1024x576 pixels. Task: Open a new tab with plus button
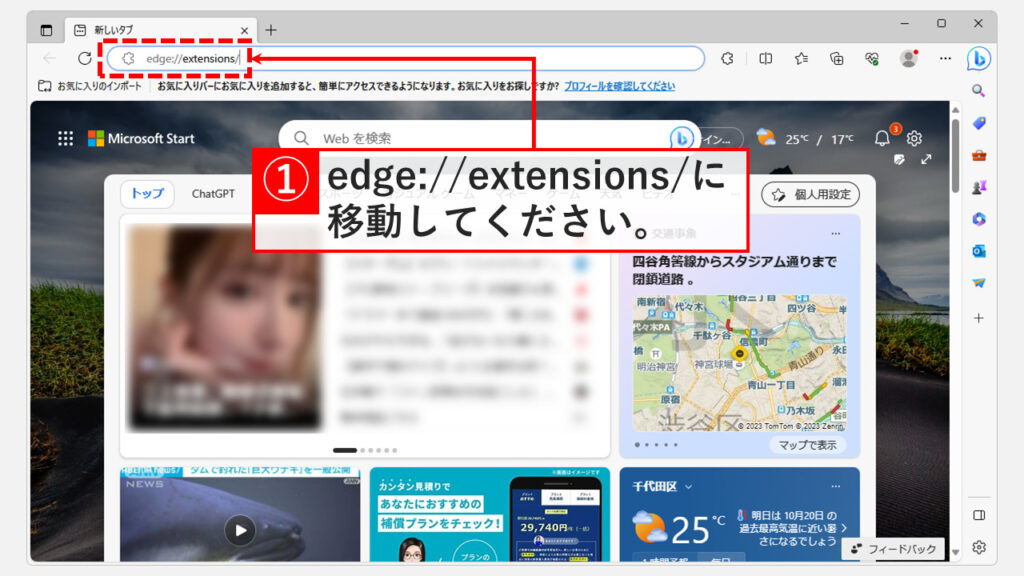point(271,30)
